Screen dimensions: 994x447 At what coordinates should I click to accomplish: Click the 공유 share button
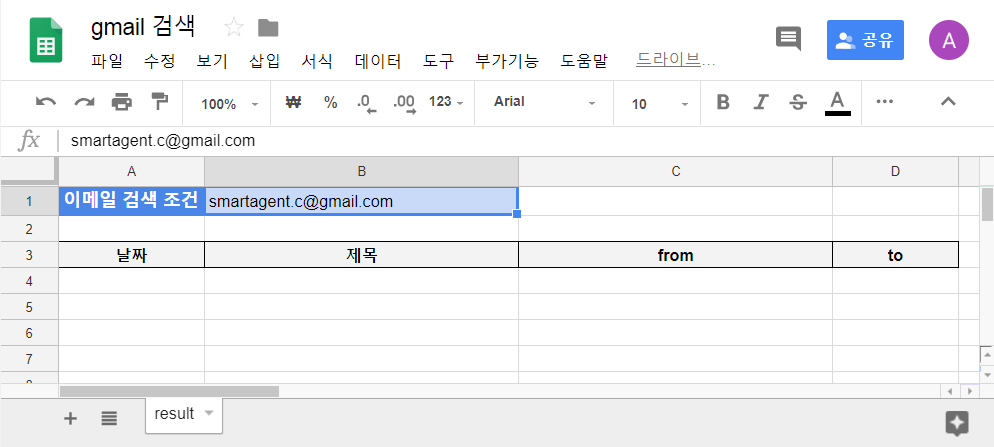pos(865,40)
